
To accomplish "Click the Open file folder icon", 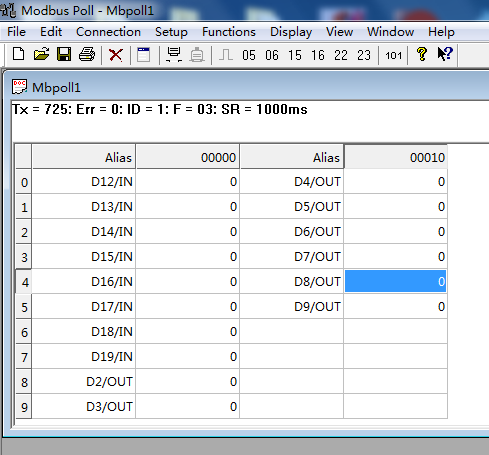I will (x=41, y=54).
